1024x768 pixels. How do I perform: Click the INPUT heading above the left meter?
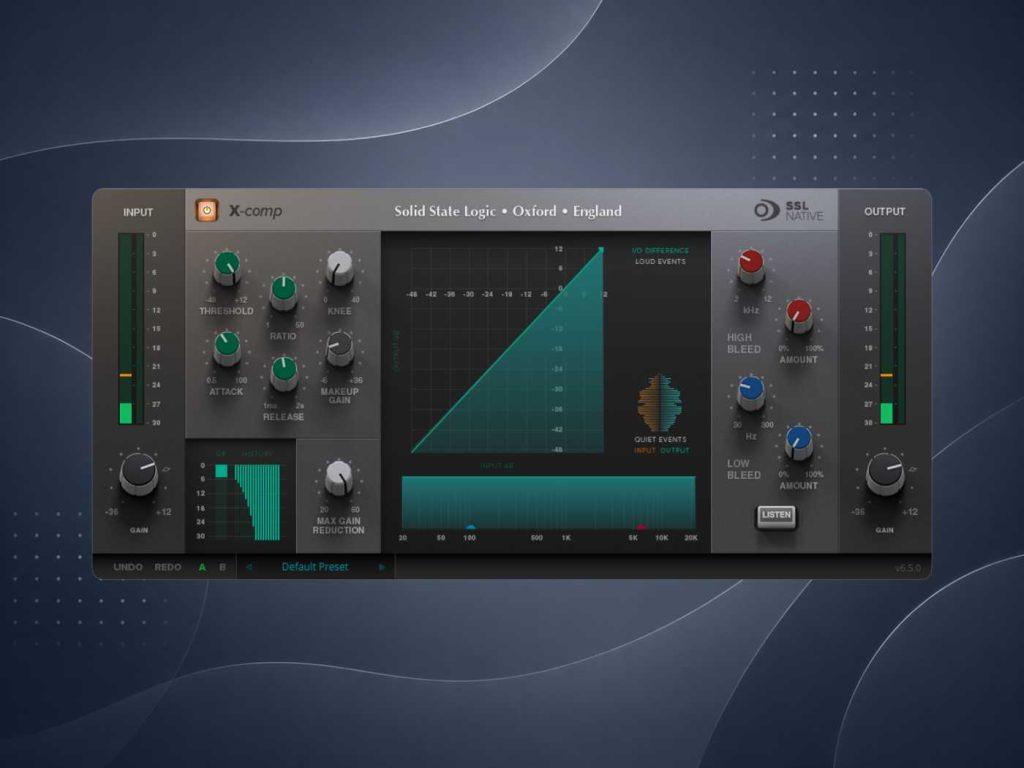click(x=138, y=212)
